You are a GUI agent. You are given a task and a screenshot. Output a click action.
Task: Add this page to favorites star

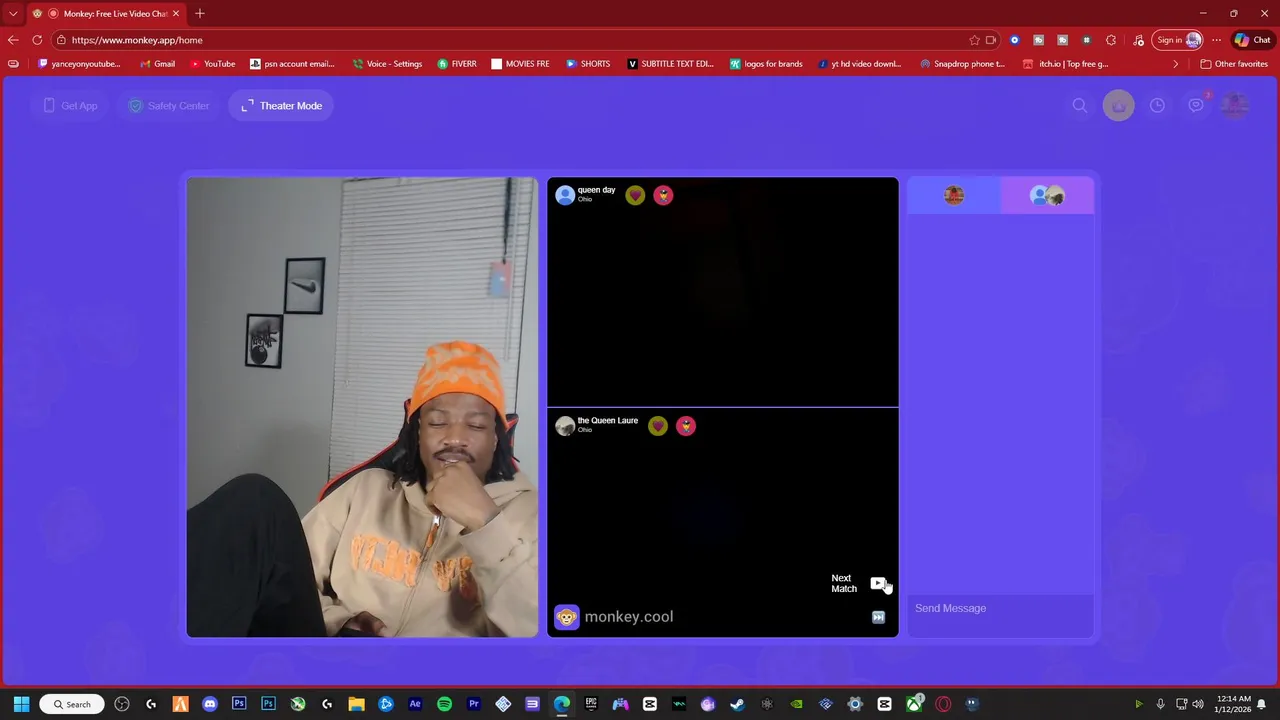[974, 40]
